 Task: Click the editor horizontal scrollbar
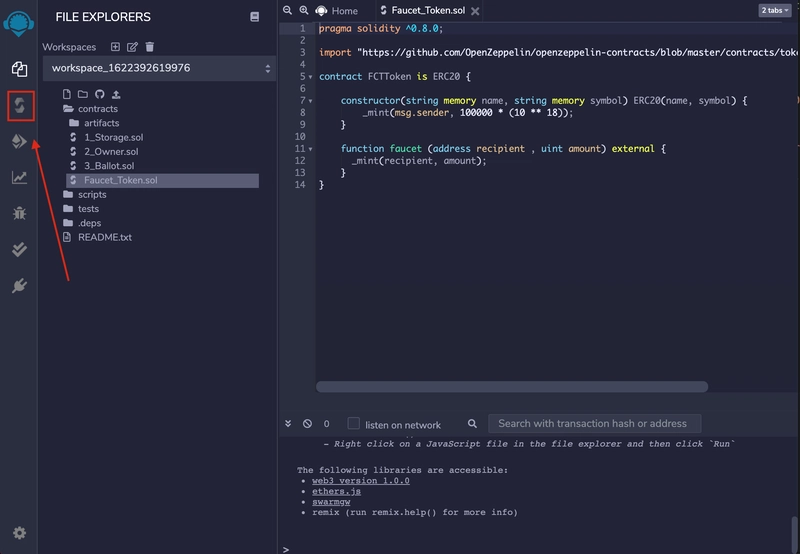click(x=512, y=387)
